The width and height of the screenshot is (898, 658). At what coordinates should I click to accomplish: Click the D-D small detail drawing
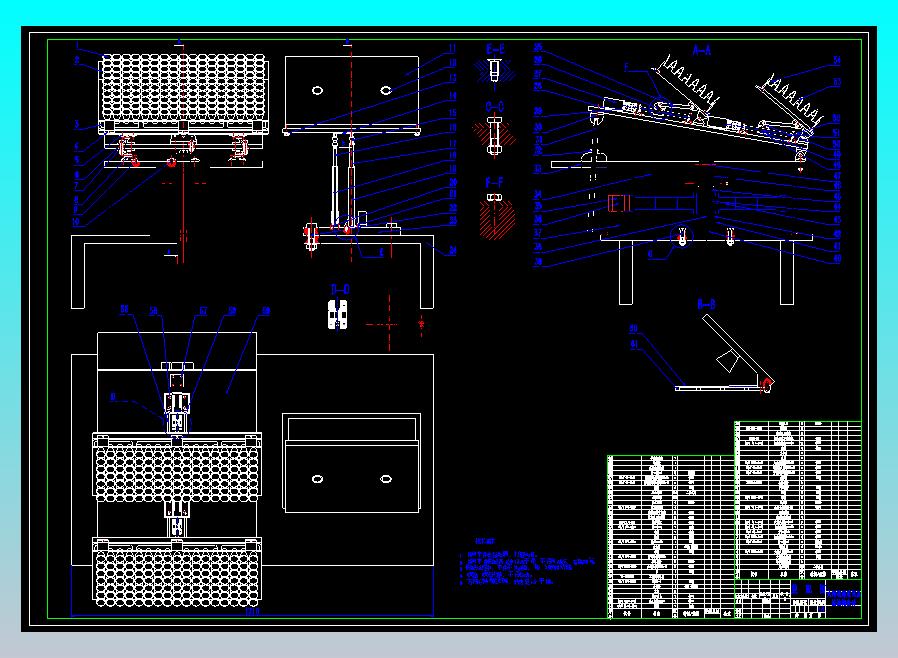click(x=338, y=314)
